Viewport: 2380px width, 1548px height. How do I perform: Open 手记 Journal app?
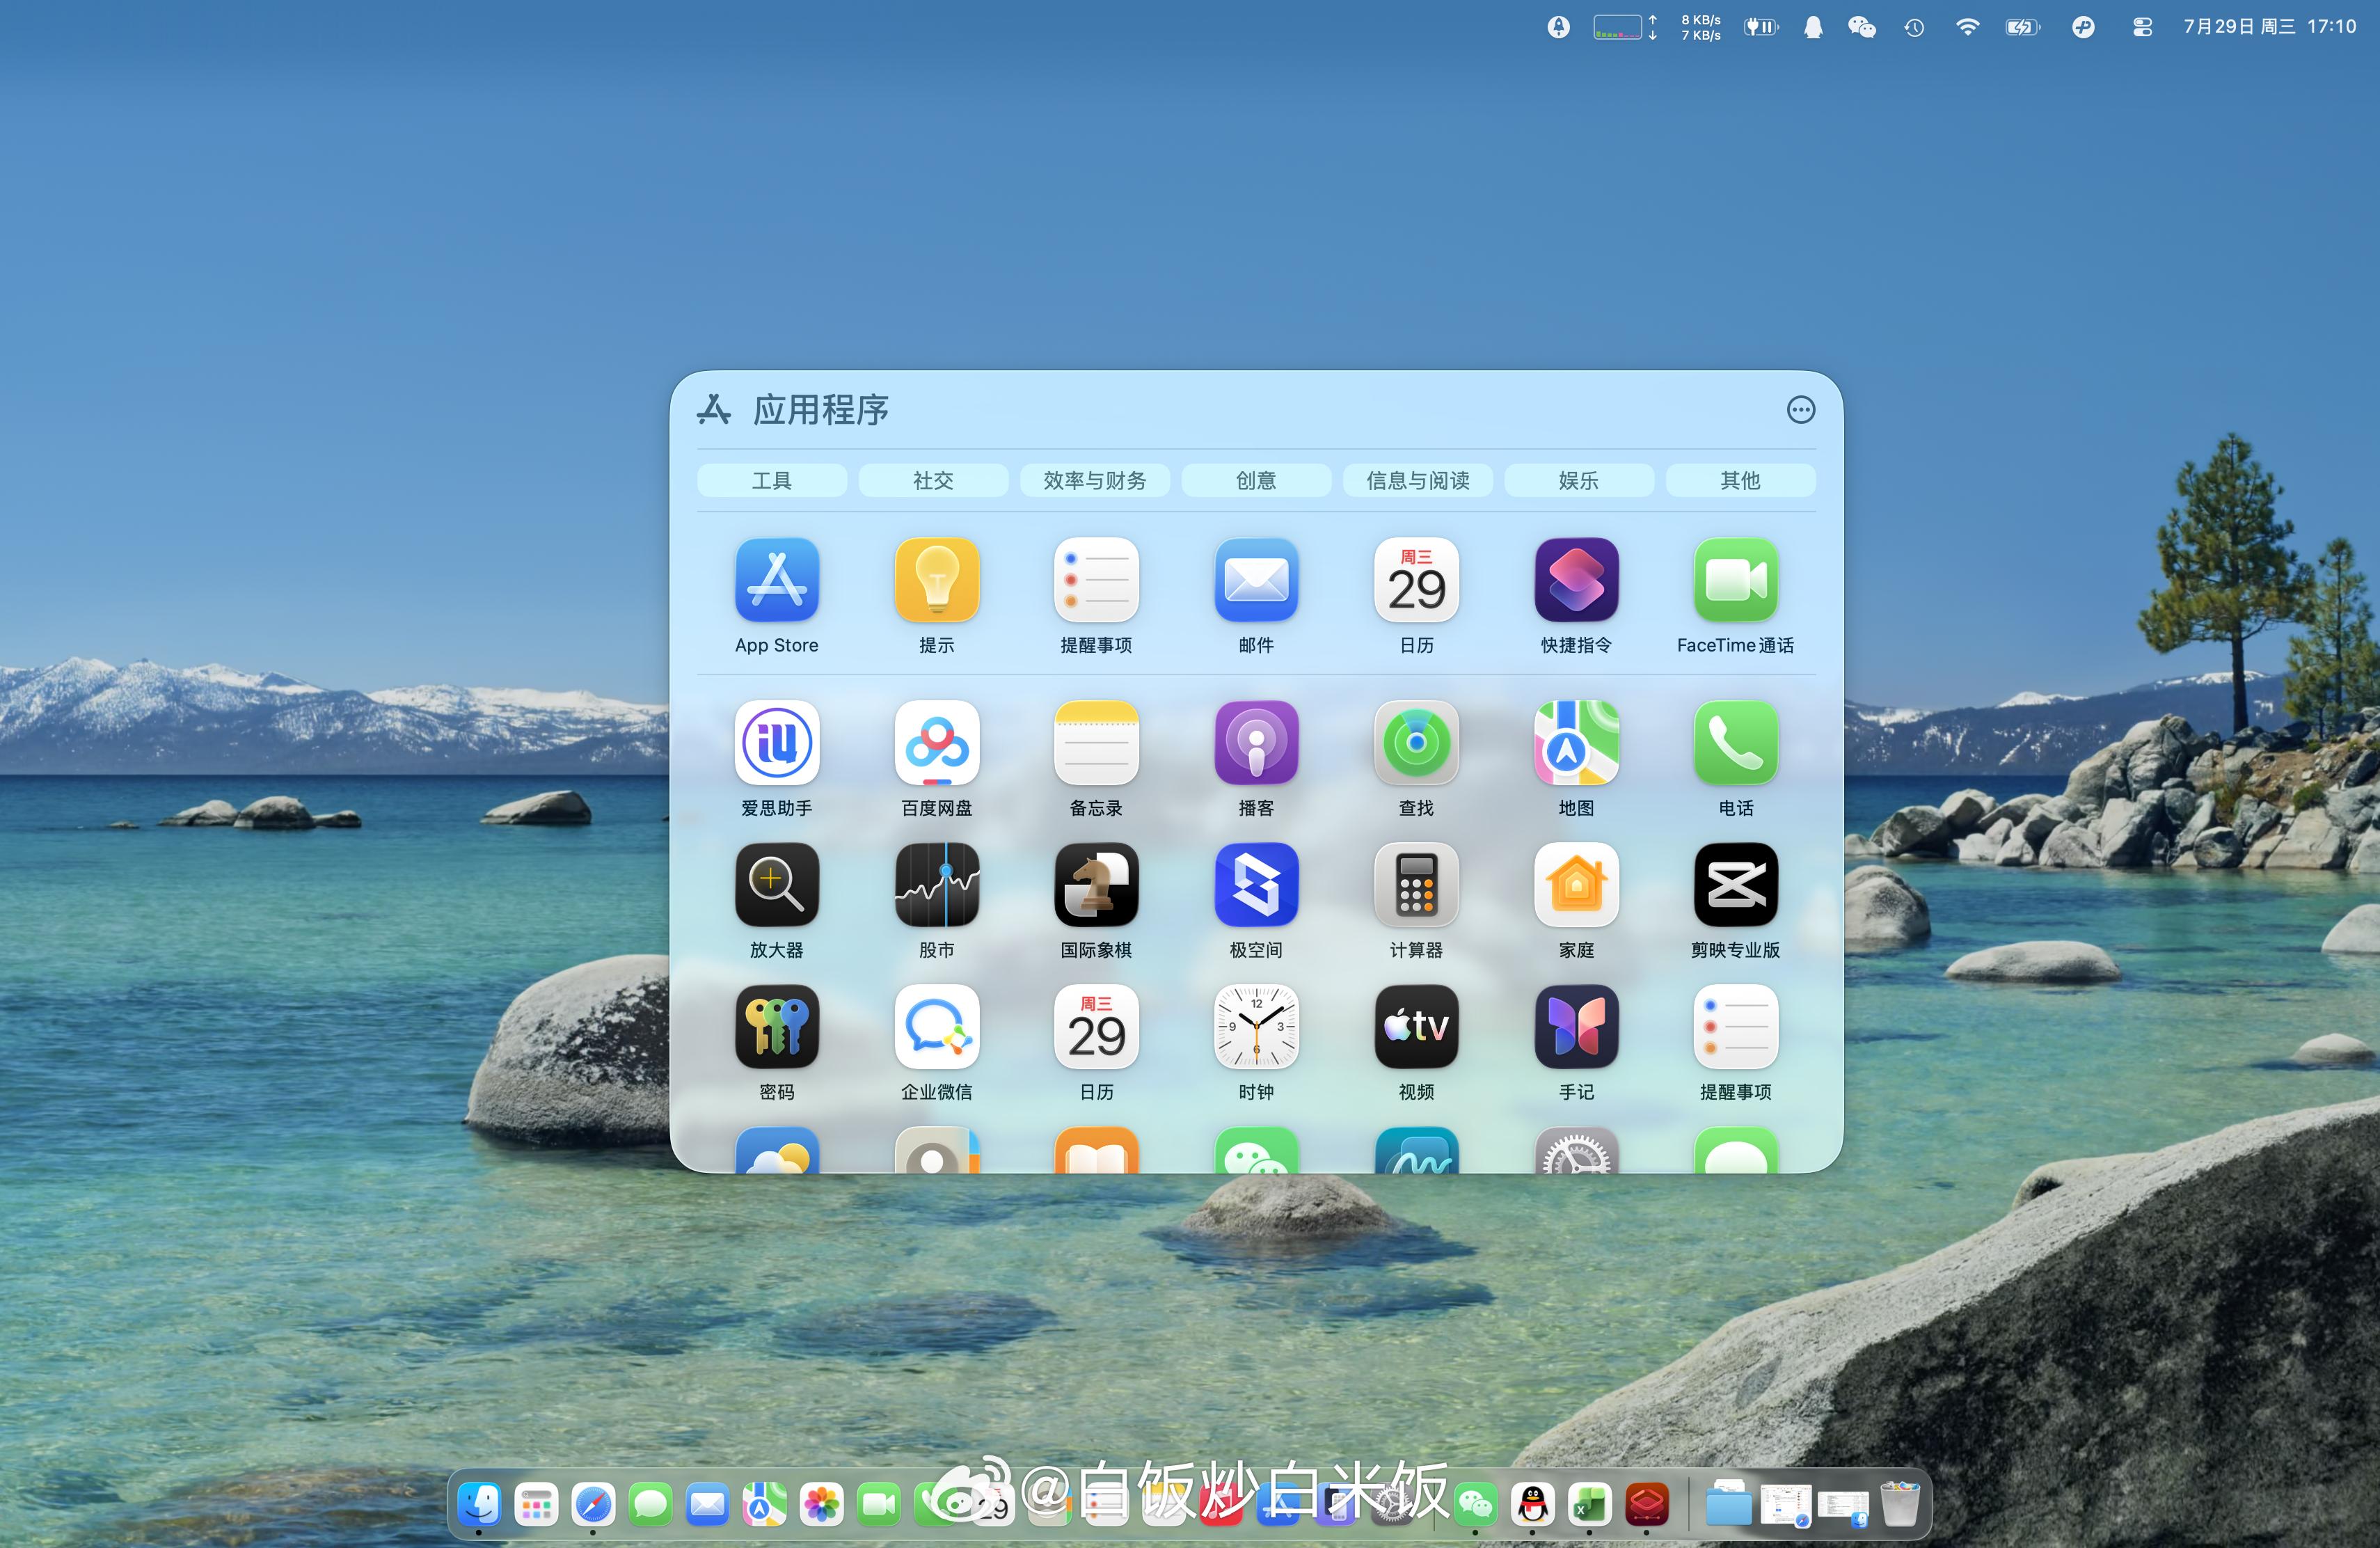coord(1576,1027)
